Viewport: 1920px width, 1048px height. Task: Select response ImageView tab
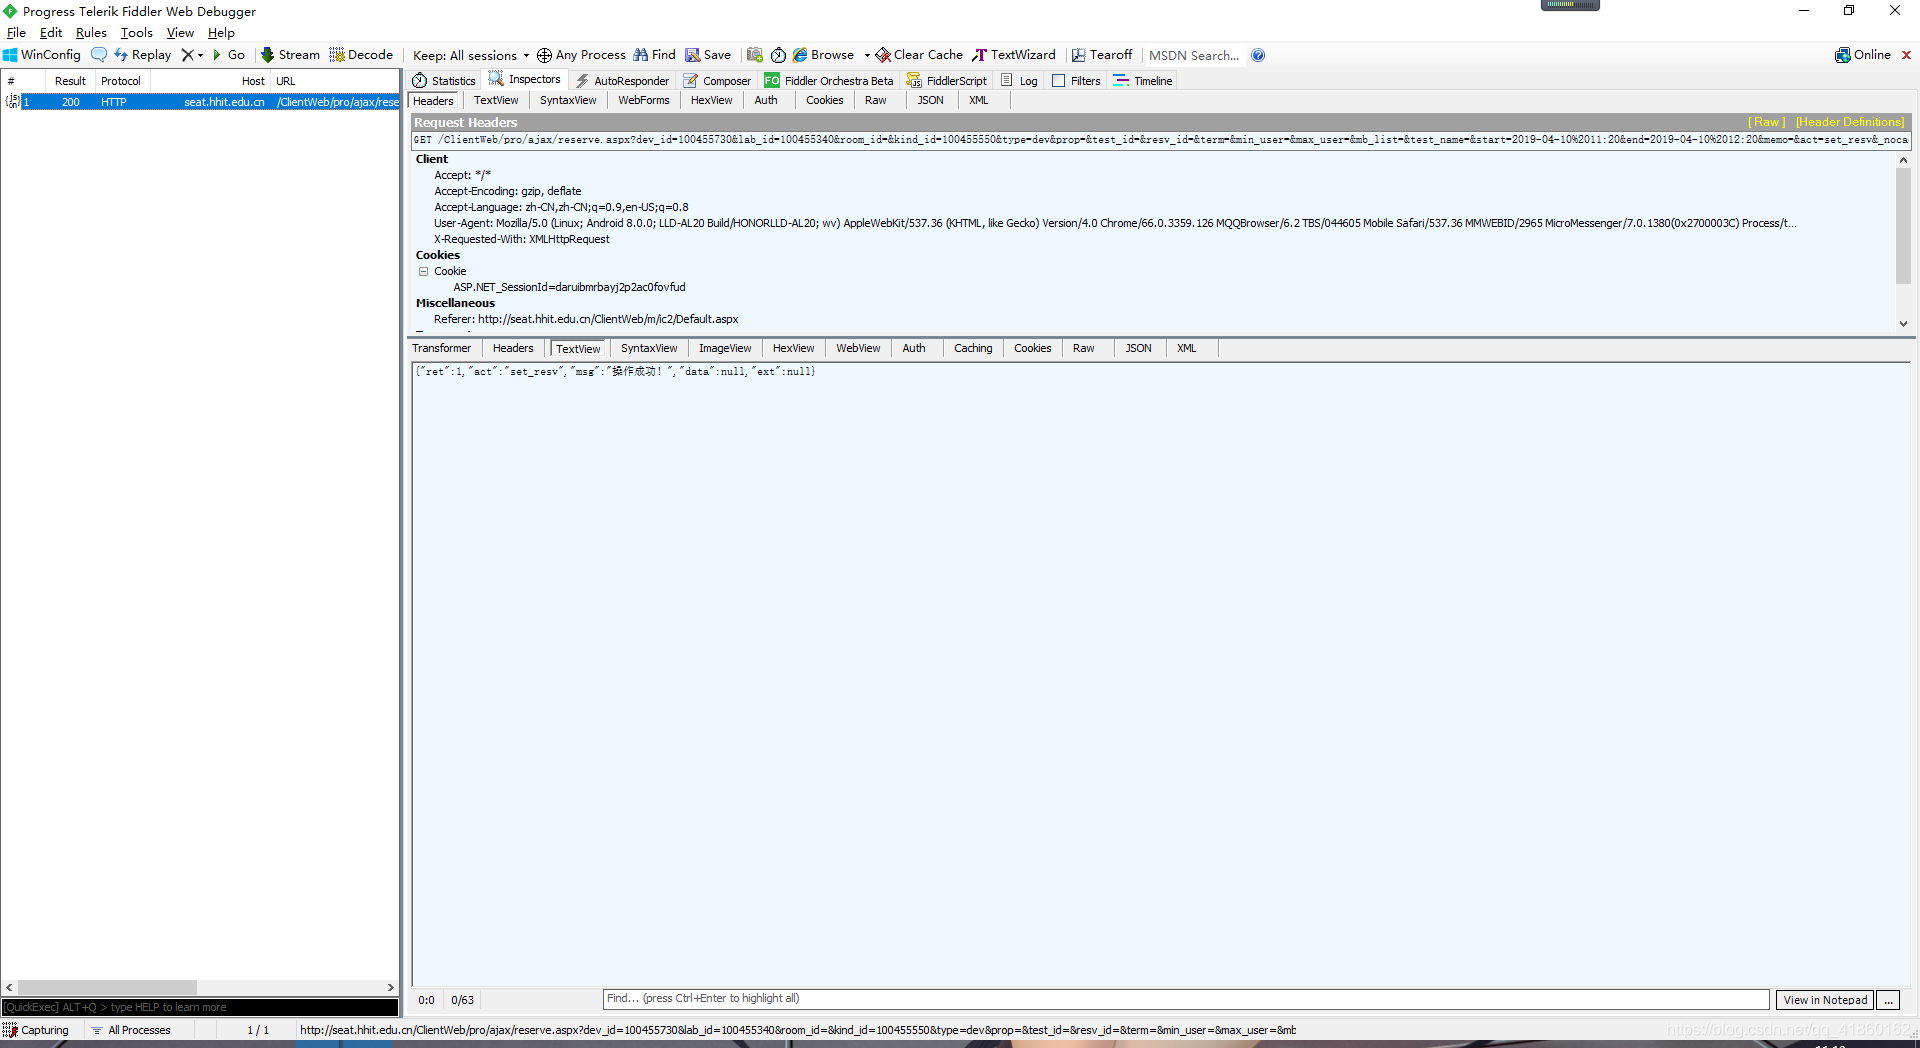coord(725,348)
